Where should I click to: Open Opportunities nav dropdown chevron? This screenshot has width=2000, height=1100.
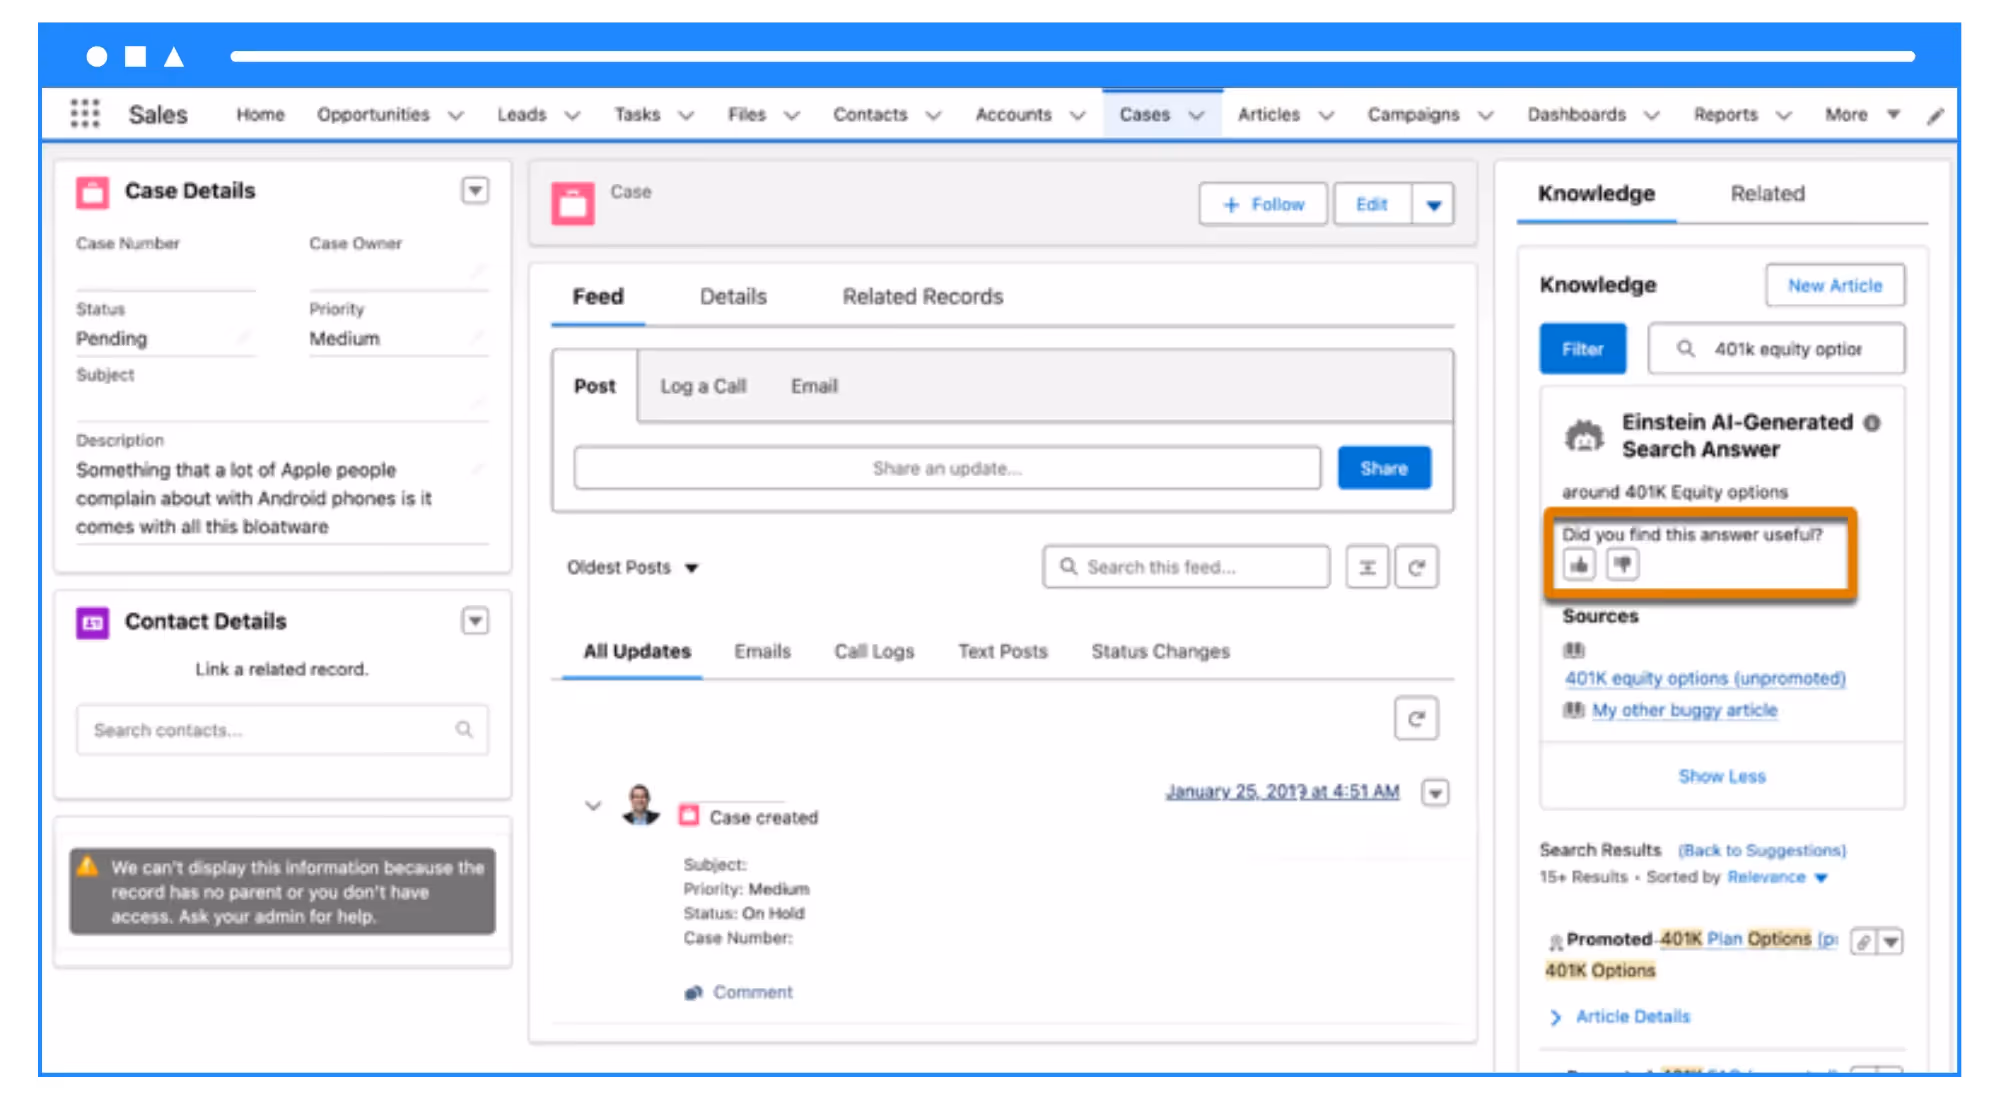(456, 116)
